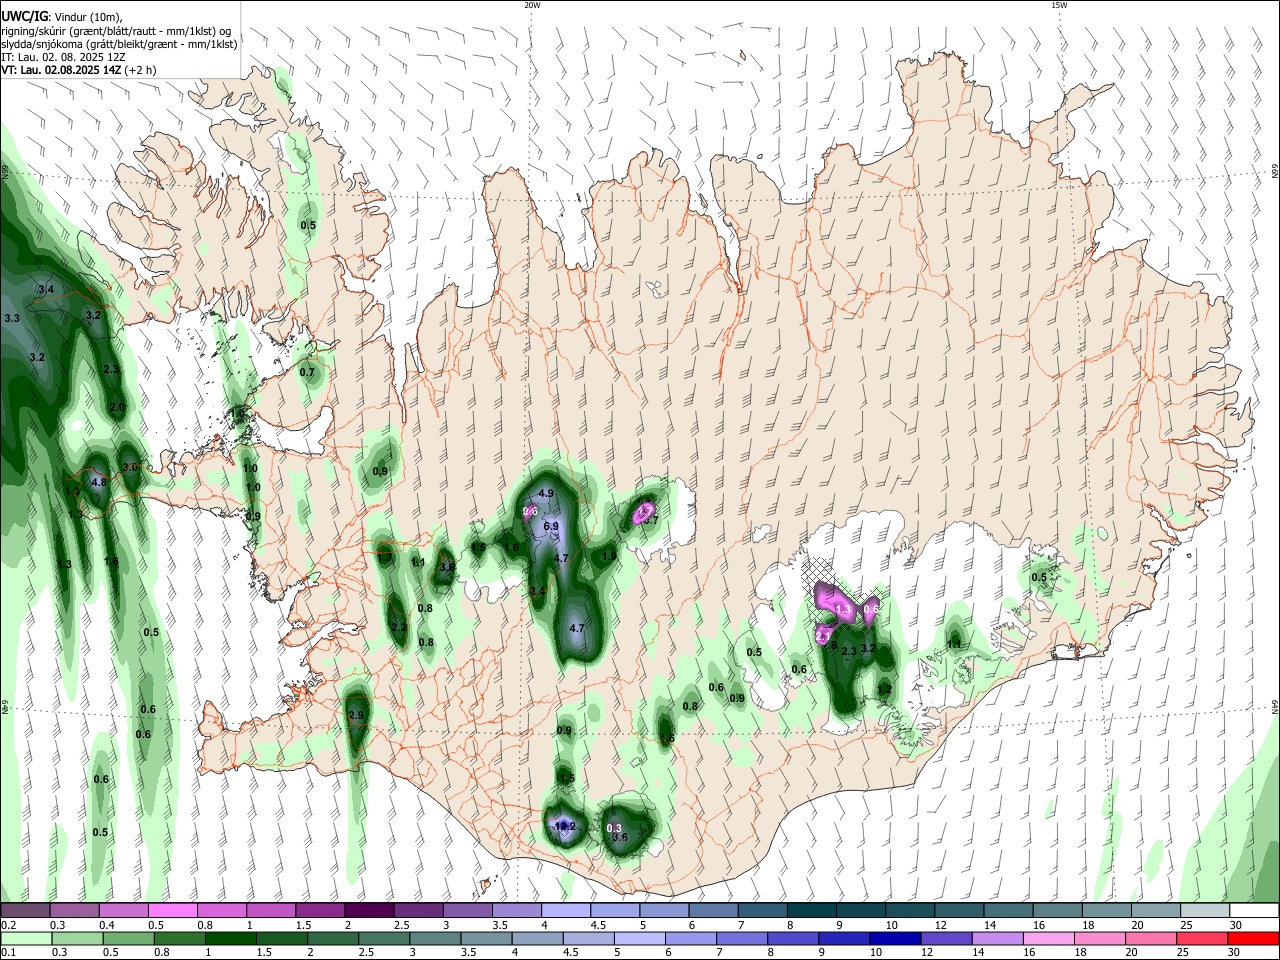Pick the lilac swatch labelled 14 in bottom legend row
Screen dimensions: 1280x960
click(x=998, y=938)
